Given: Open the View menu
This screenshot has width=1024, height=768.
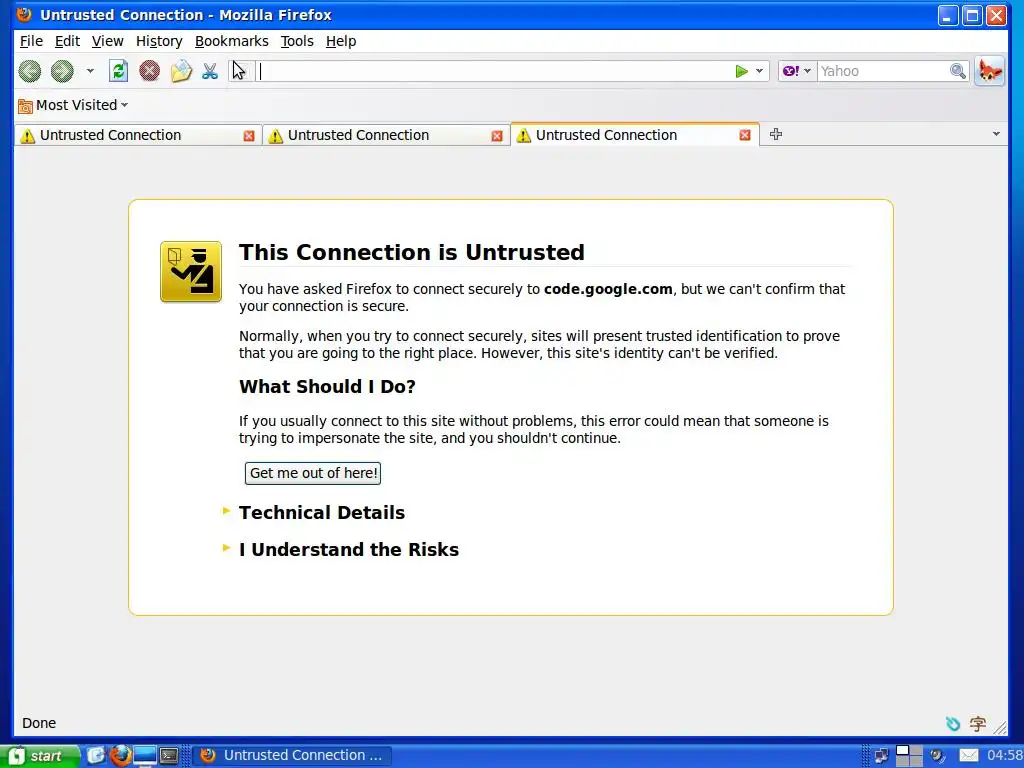Looking at the screenshot, I should 108,41.
